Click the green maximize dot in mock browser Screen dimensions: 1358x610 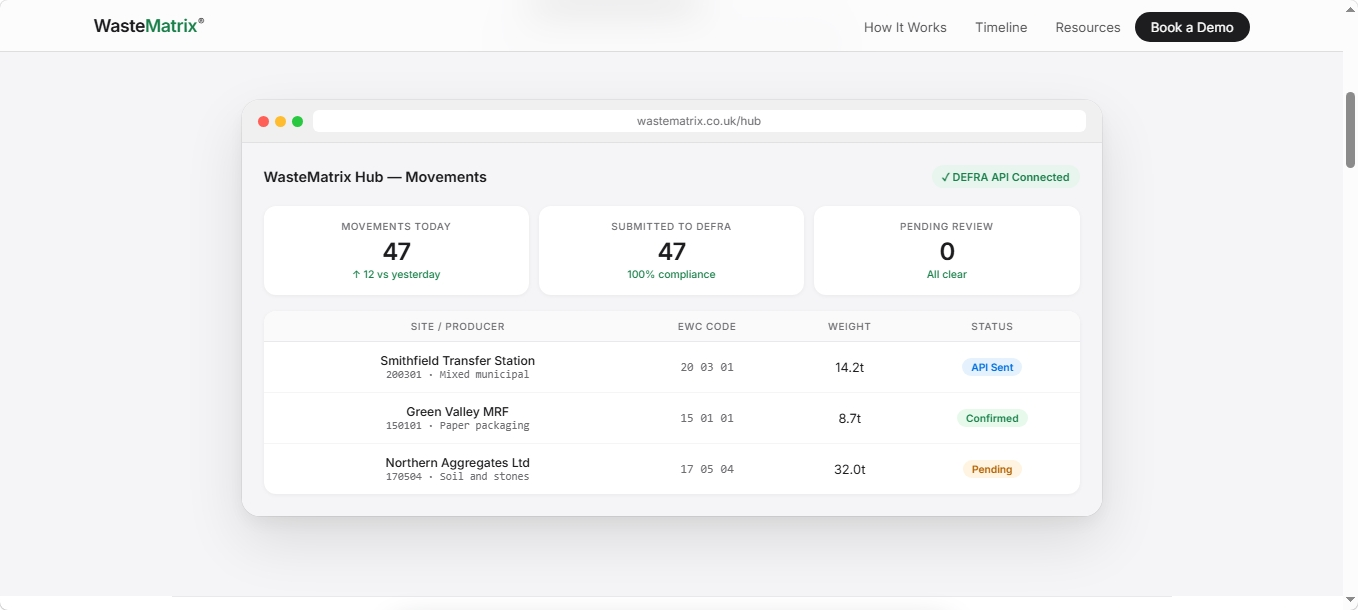pos(297,121)
